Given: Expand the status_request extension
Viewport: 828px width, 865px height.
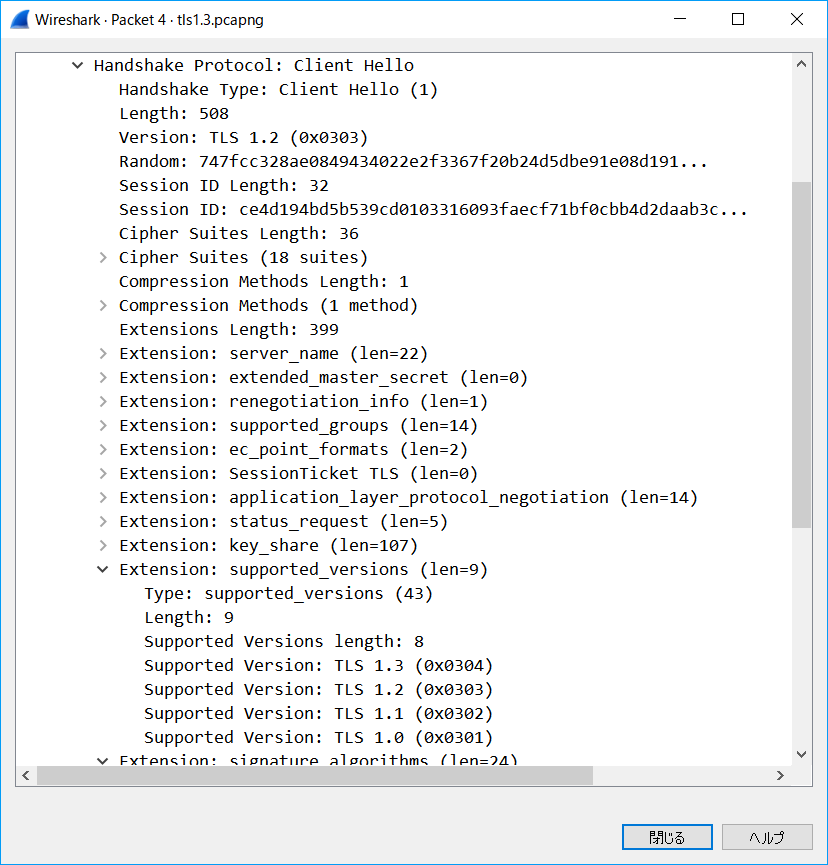Looking at the screenshot, I should point(103,521).
